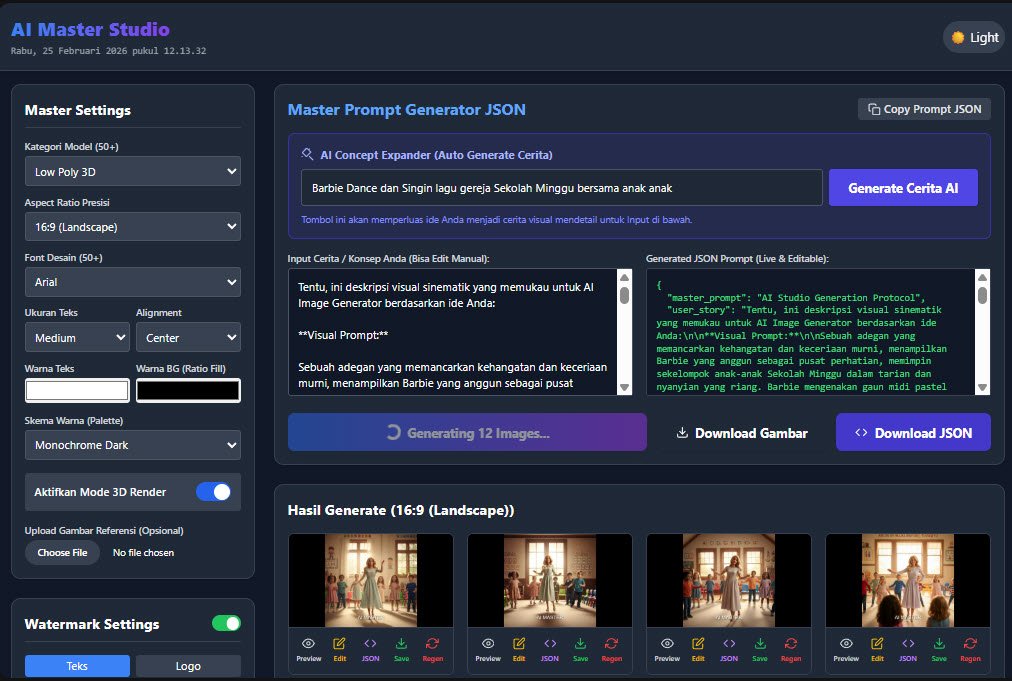1012x681 pixels.
Task: Edit the fourth generated image
Action: pos(877,649)
